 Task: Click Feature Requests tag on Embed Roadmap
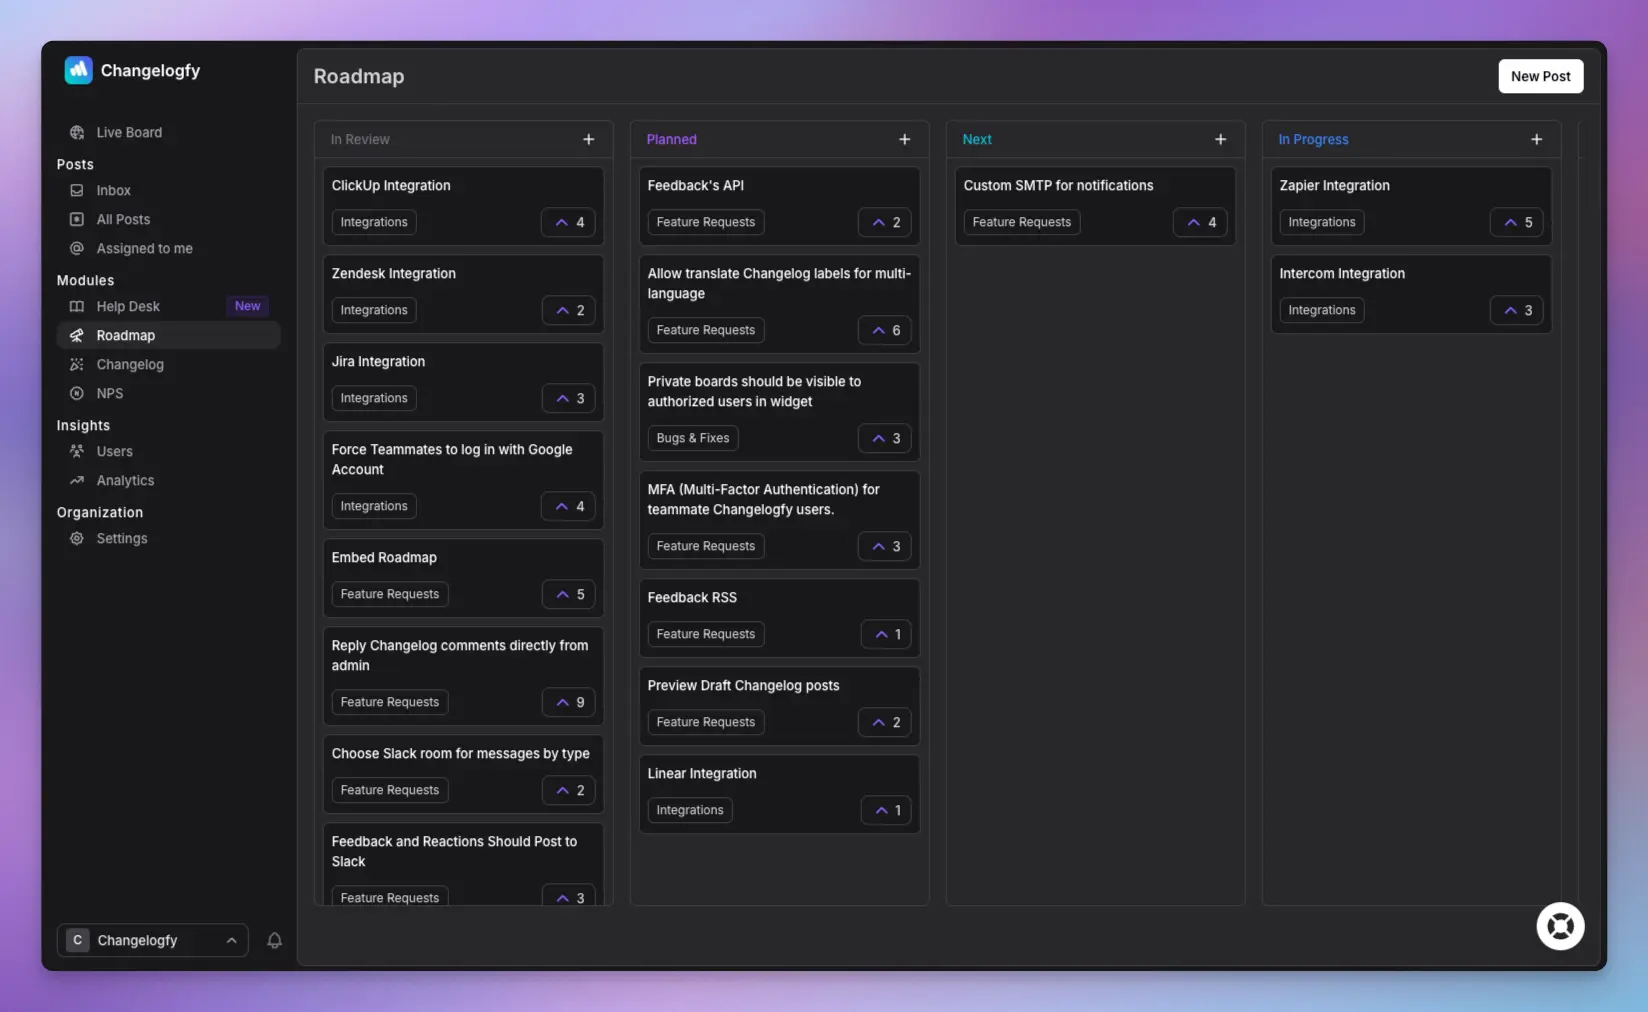[390, 594]
